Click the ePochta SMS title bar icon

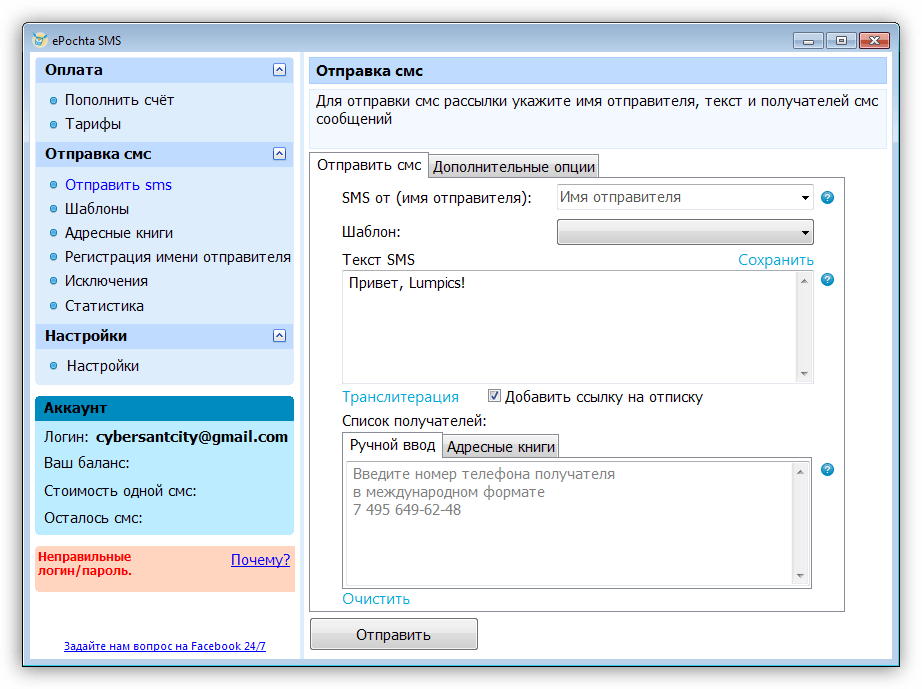pyautogui.click(x=39, y=40)
